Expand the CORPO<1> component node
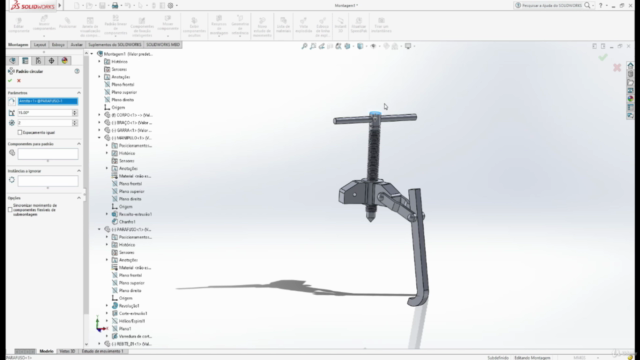The image size is (640, 360). (x=99, y=115)
